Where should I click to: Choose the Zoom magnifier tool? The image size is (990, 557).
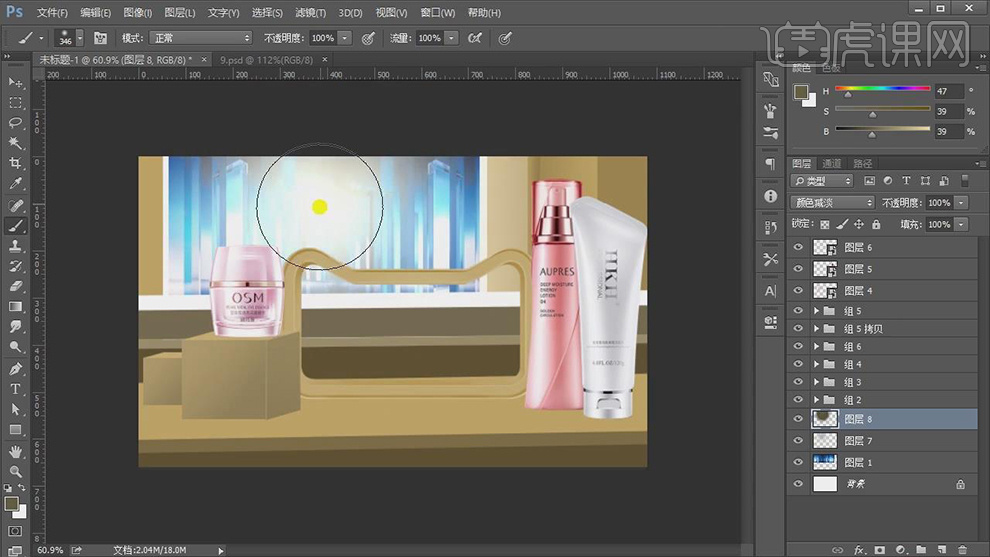tap(15, 471)
